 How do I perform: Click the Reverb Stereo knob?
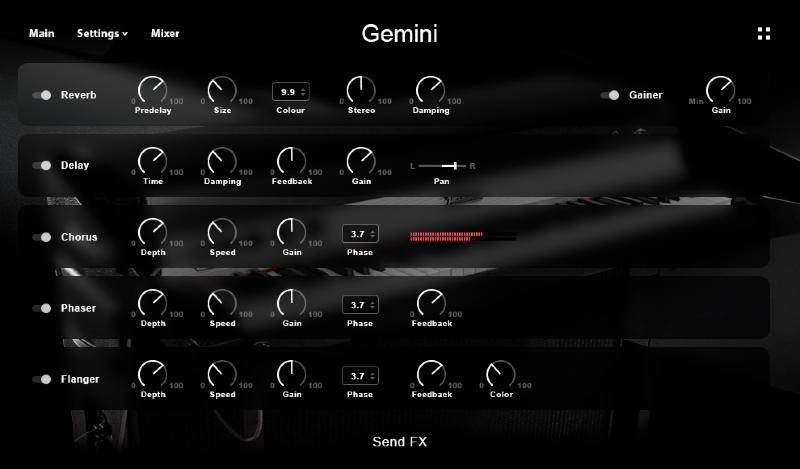coord(361,90)
